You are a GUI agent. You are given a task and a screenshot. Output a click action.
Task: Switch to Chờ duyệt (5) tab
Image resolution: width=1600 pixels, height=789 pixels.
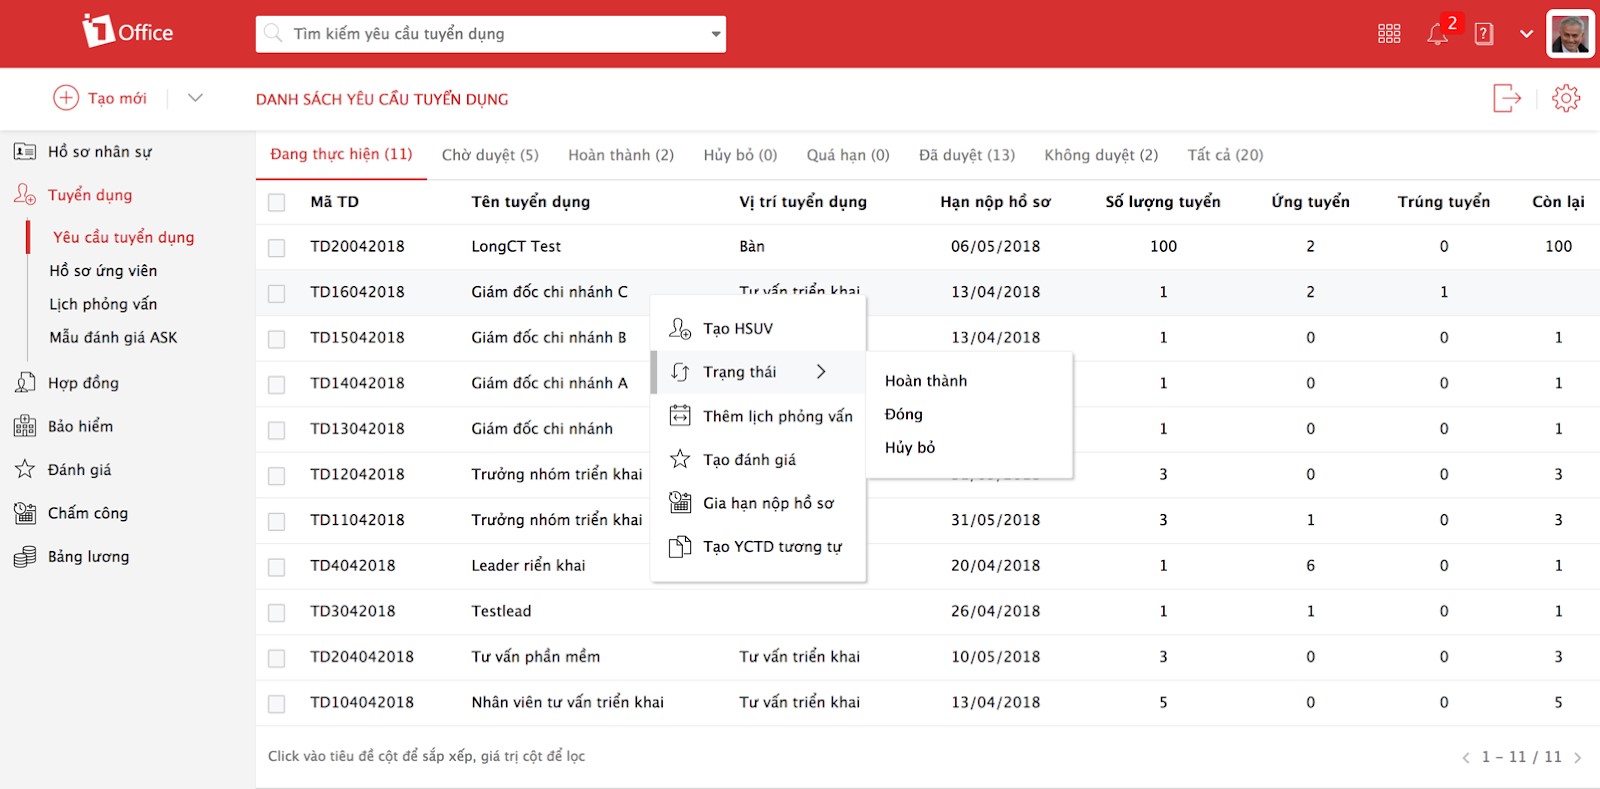coord(490,155)
